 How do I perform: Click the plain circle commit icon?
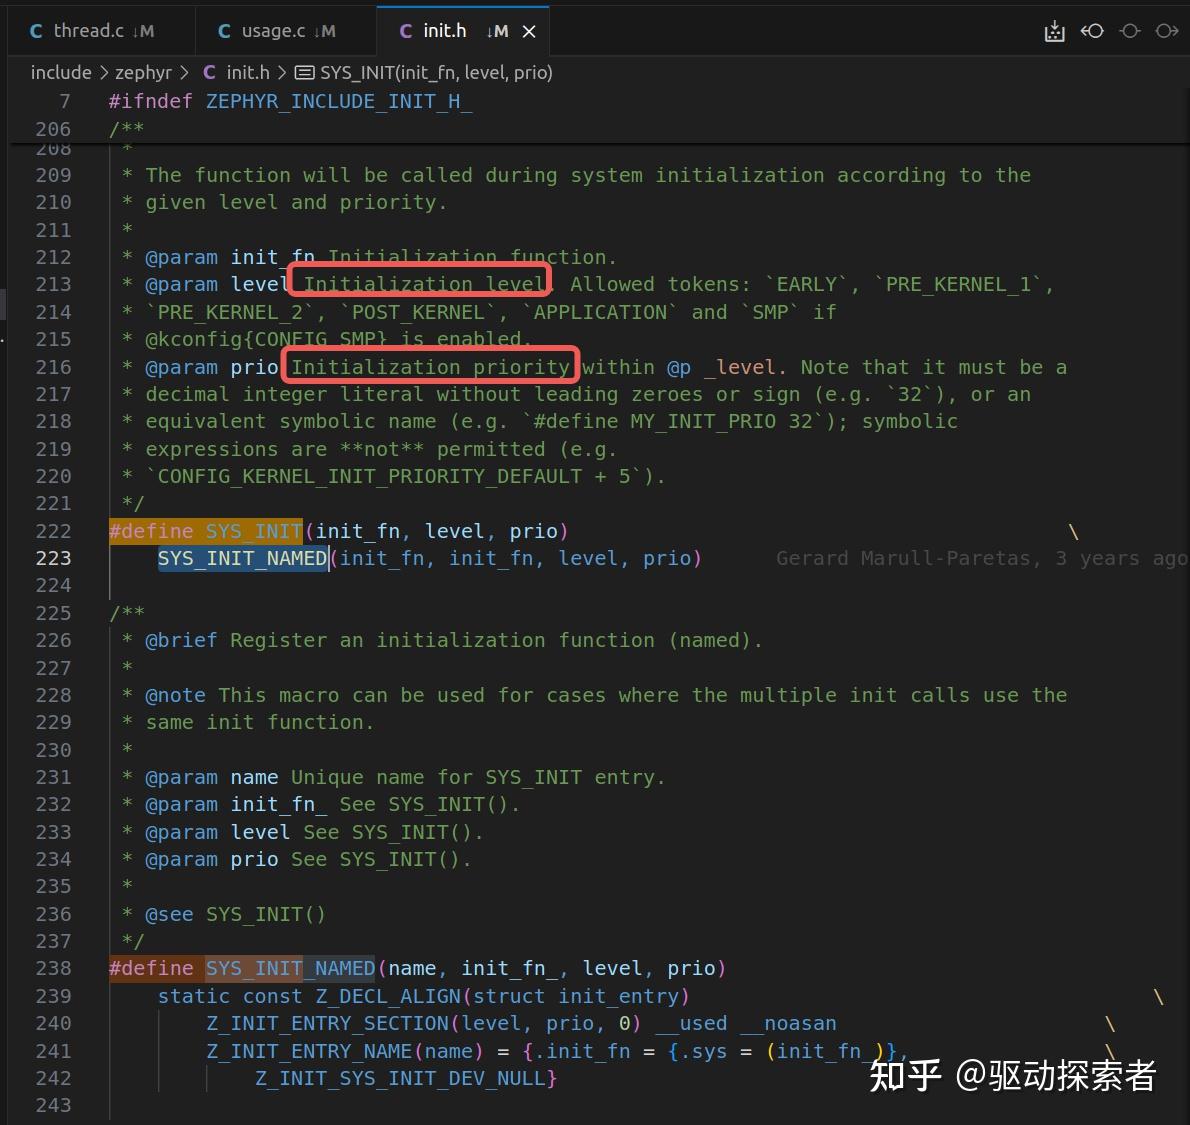click(1130, 31)
